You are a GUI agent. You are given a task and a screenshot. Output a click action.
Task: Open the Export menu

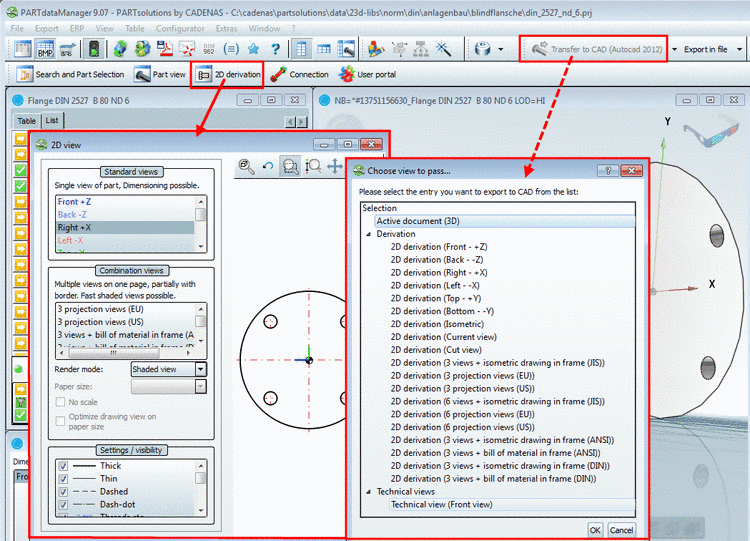coord(46,29)
